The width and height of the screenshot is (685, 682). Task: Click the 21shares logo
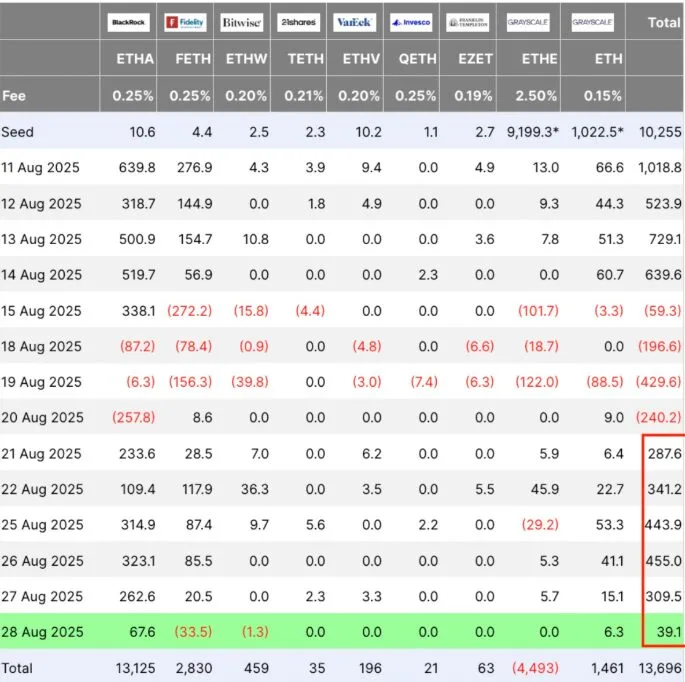[298, 22]
